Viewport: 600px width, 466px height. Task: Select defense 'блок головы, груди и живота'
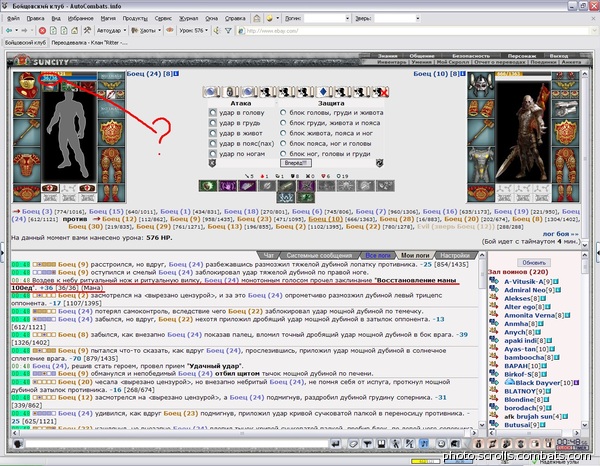click(x=283, y=112)
